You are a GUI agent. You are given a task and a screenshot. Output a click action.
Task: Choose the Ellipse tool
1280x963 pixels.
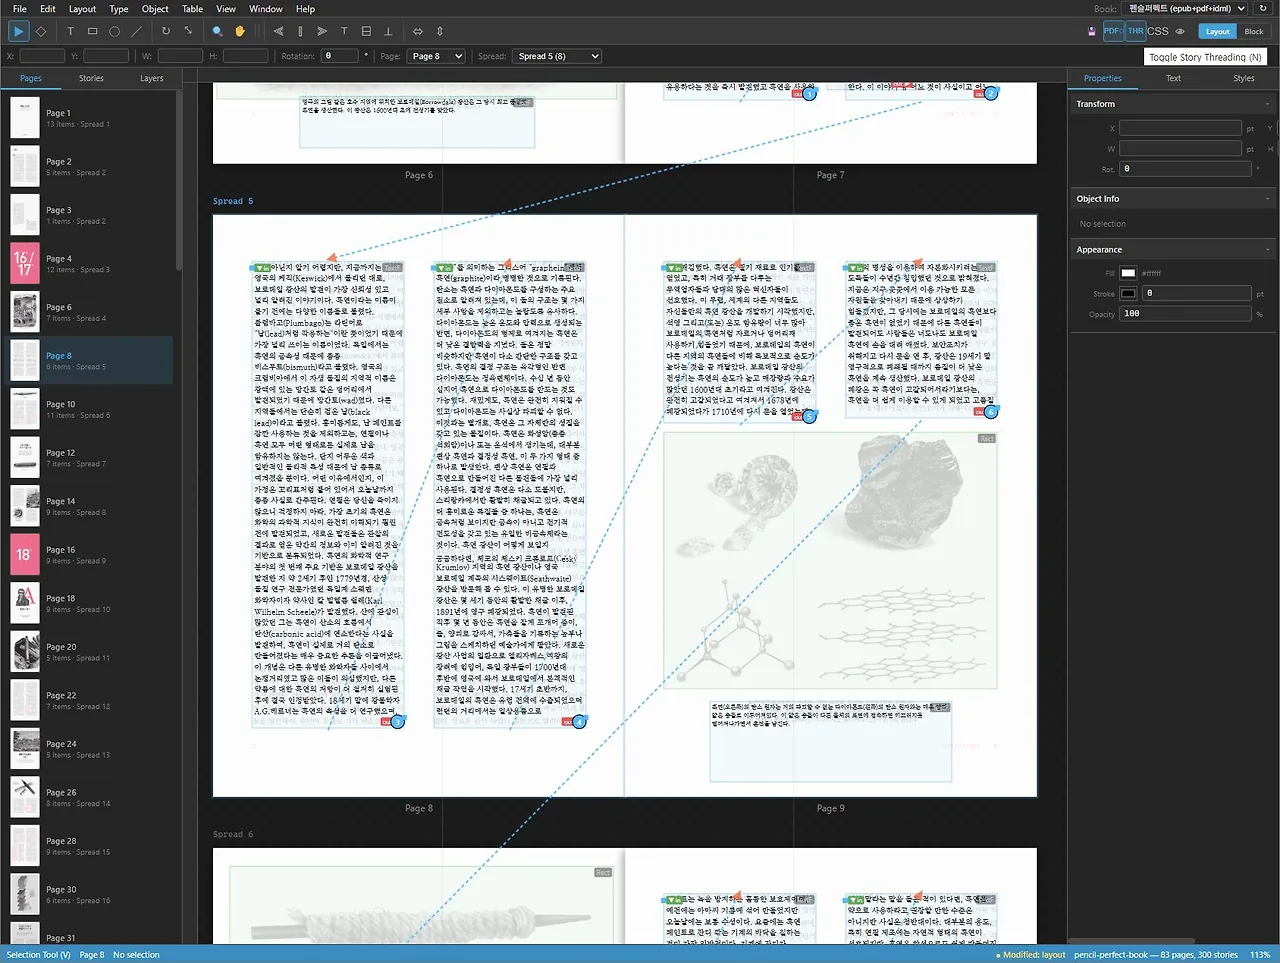coord(114,31)
